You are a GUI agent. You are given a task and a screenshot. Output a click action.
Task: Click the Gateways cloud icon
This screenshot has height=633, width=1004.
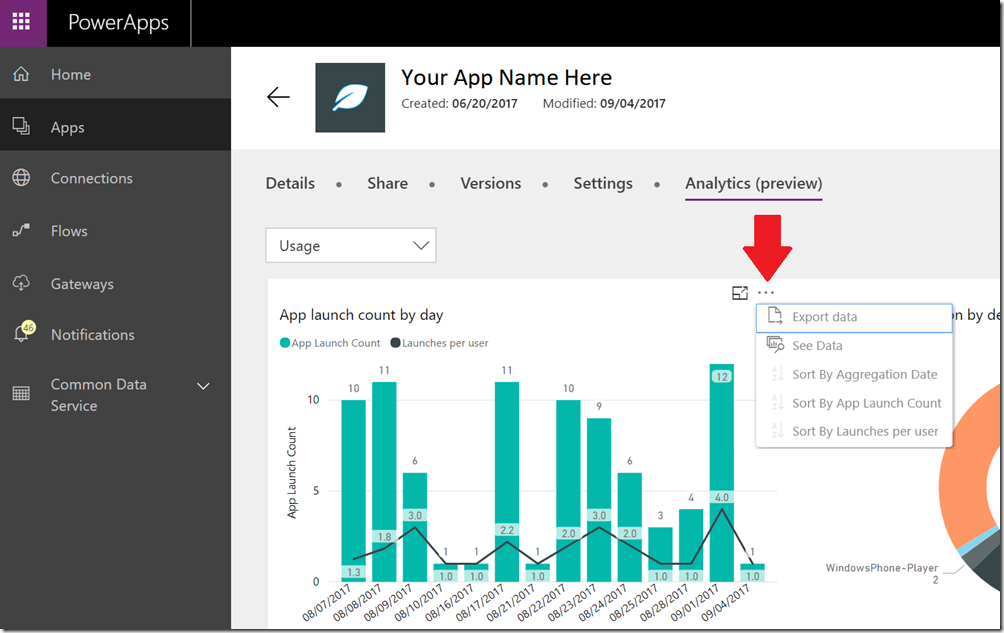[x=21, y=284]
